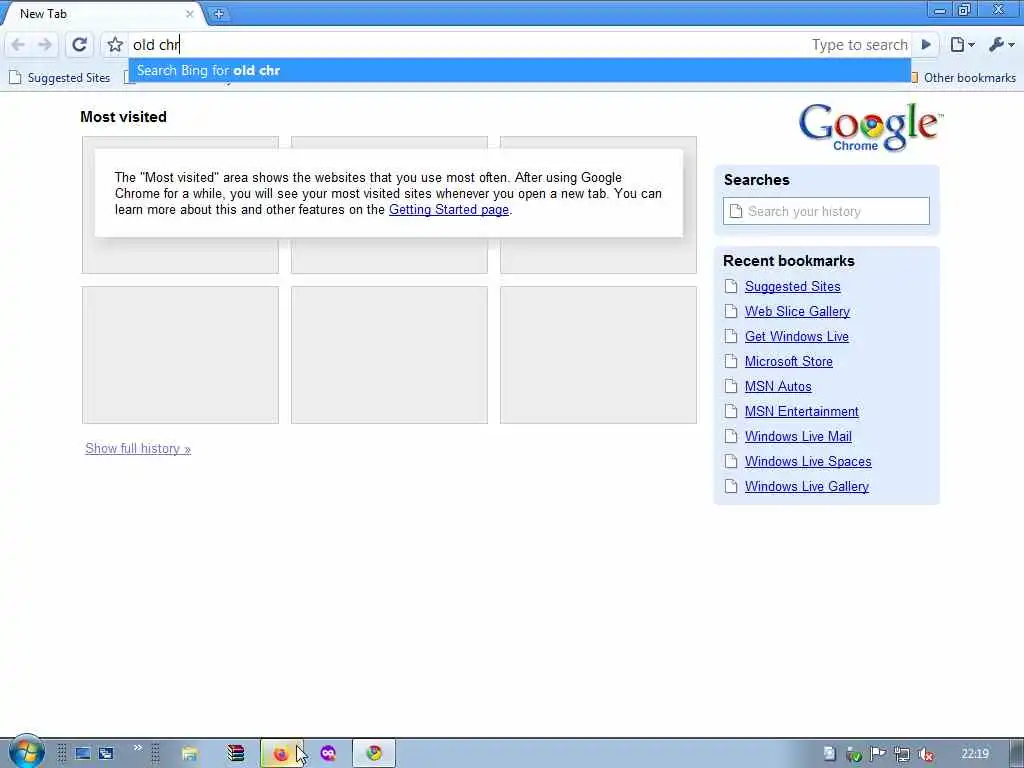This screenshot has height=768, width=1024.
Task: Open the Getting Started page link
Action: click(449, 210)
